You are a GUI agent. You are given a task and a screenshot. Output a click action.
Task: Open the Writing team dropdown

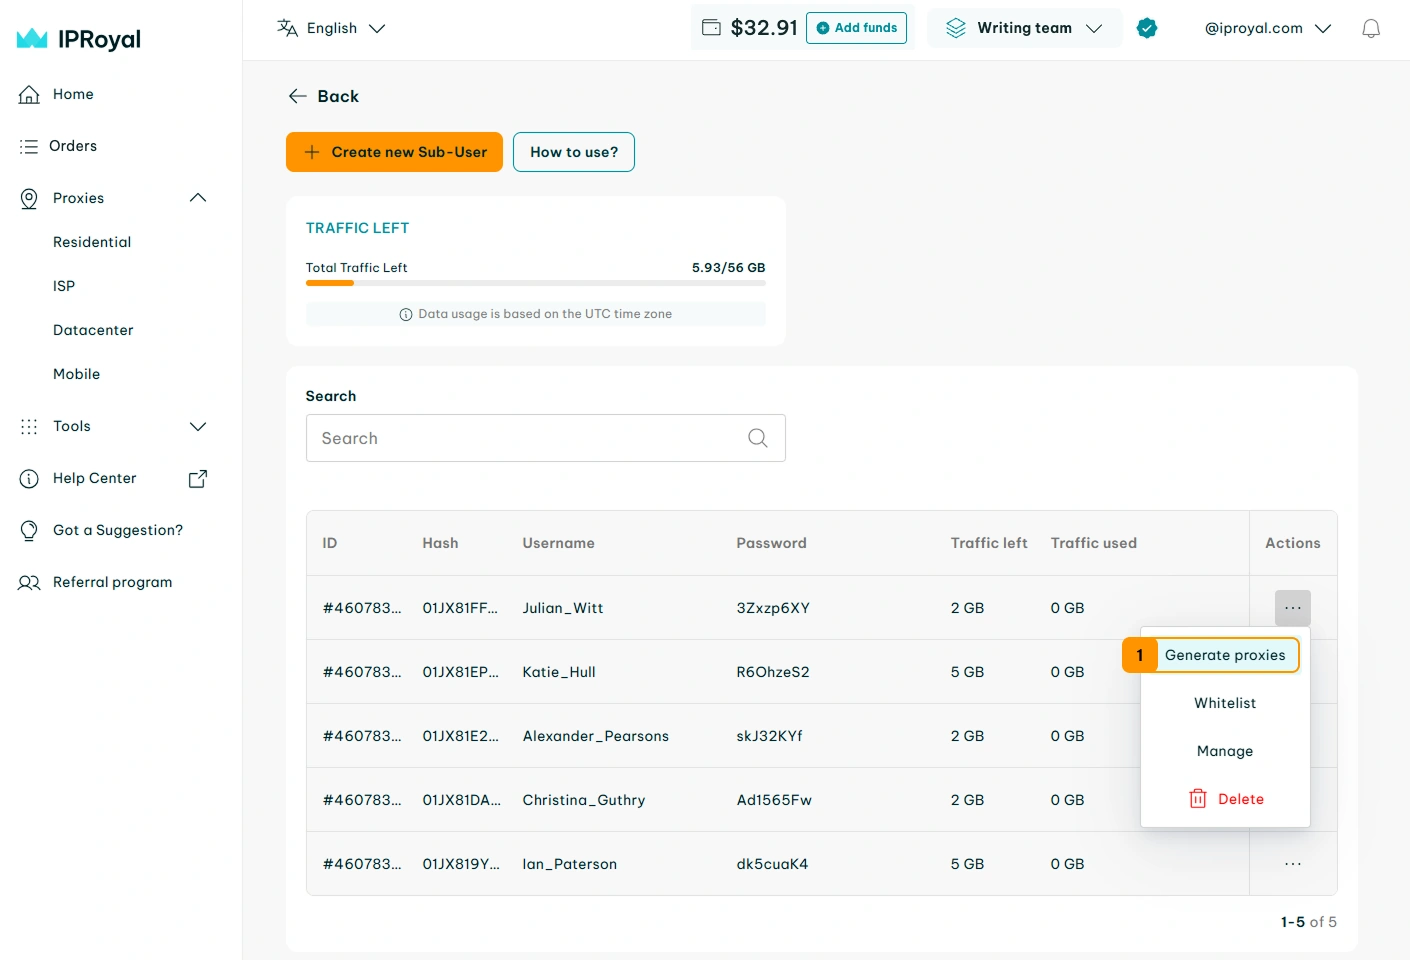click(x=1025, y=28)
